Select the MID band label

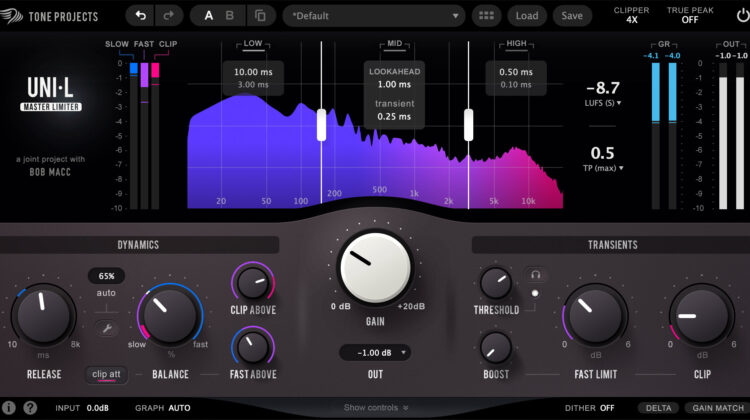point(395,44)
